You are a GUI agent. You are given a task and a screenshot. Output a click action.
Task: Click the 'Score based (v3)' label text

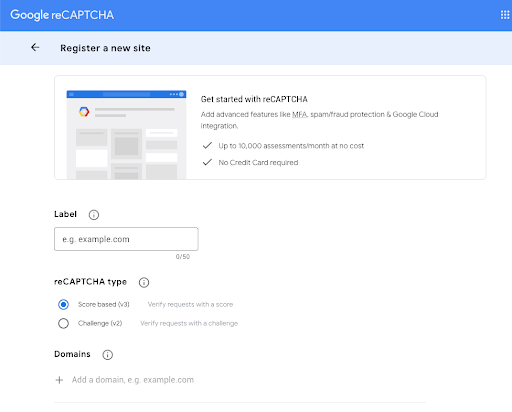coord(104,304)
